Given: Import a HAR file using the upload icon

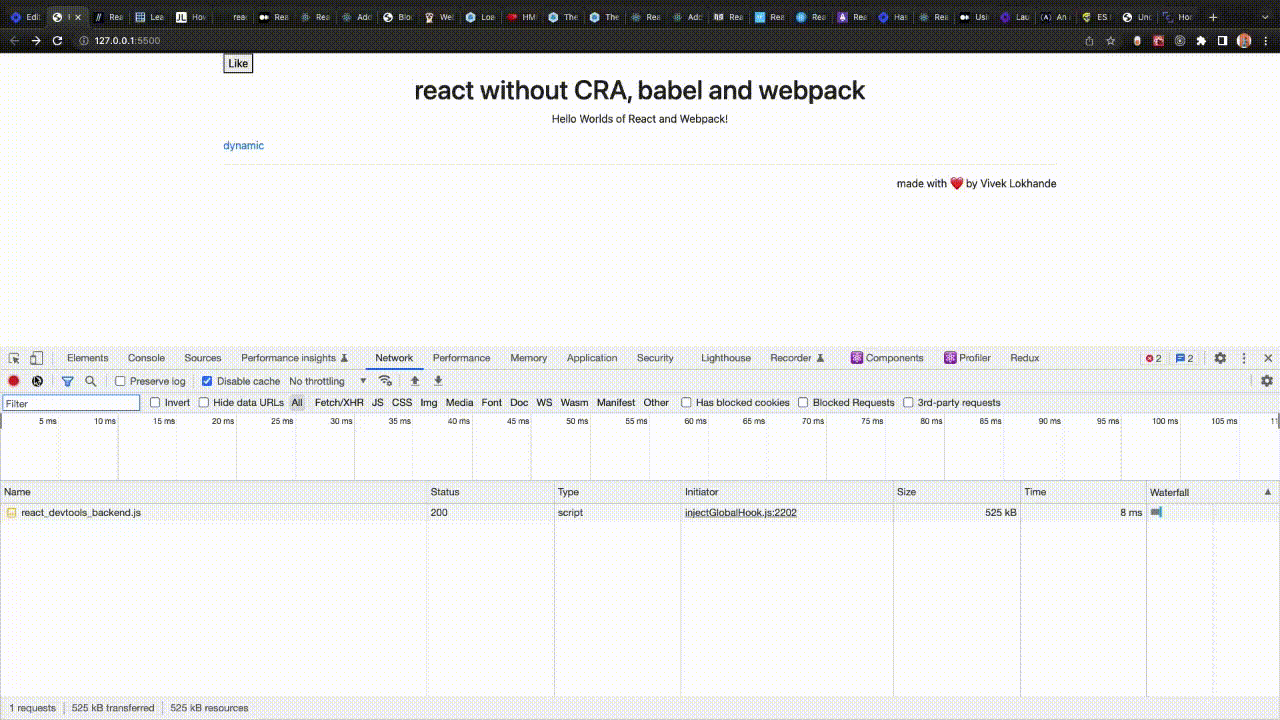Looking at the screenshot, I should pyautogui.click(x=415, y=381).
